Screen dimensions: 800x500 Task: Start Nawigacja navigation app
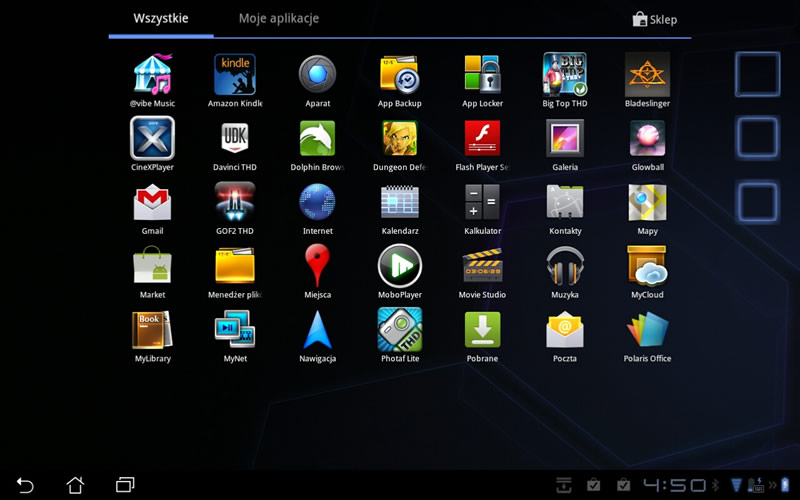point(317,330)
